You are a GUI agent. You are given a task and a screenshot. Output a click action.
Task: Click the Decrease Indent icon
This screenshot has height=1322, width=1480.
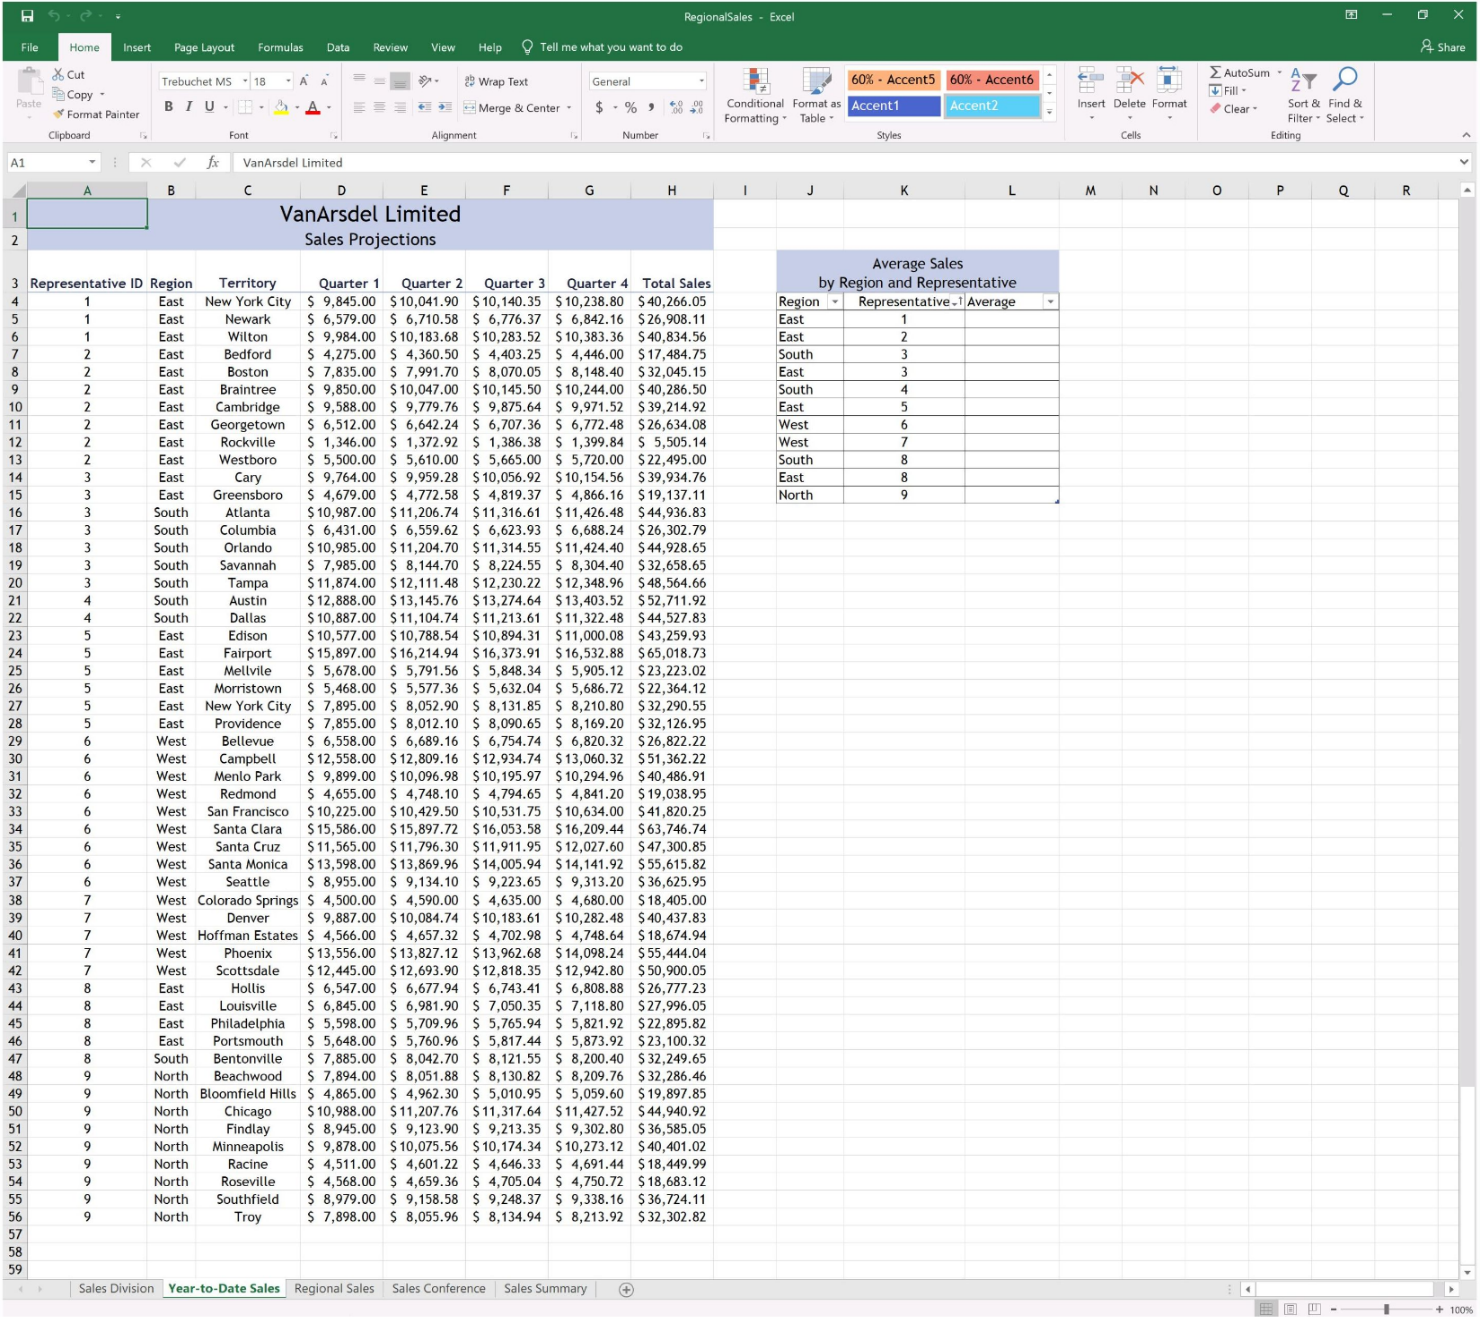[424, 107]
